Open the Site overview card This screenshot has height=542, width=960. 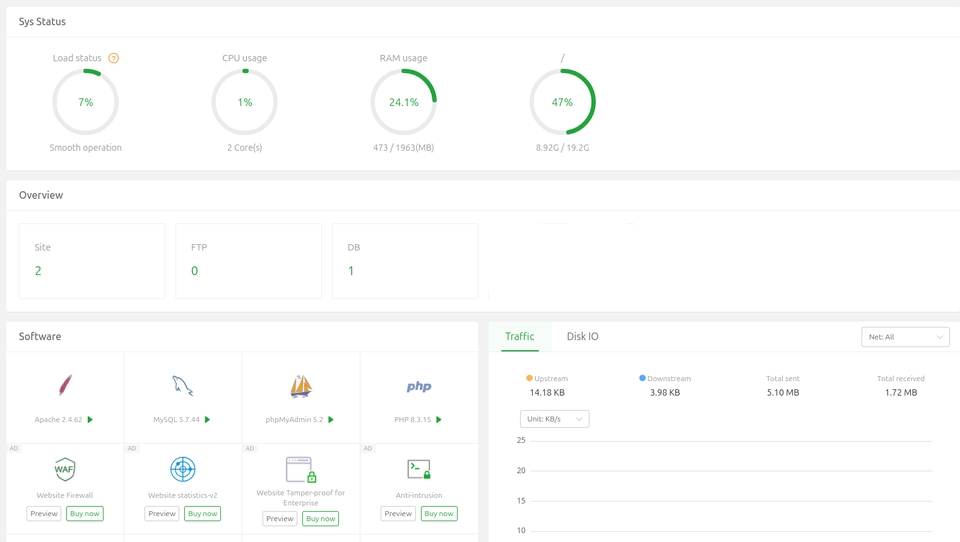[x=92, y=261]
